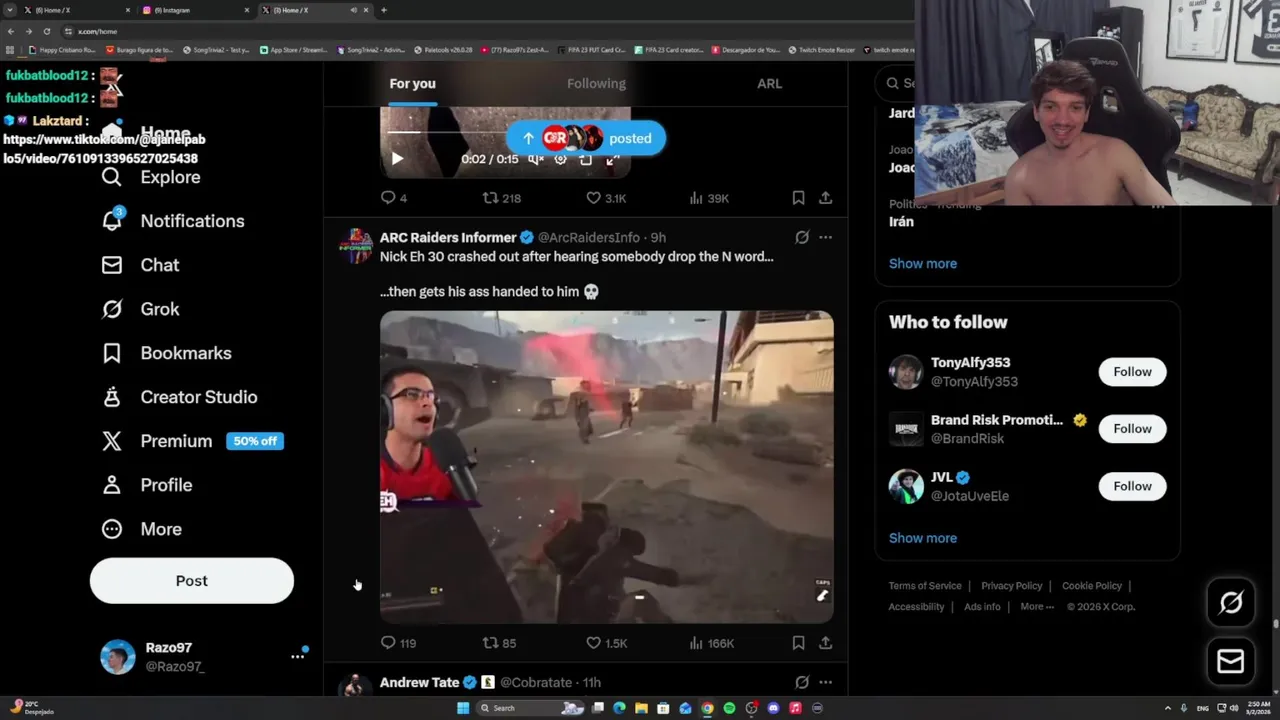Follow JVL @JotaUveEle

(x=1132, y=486)
